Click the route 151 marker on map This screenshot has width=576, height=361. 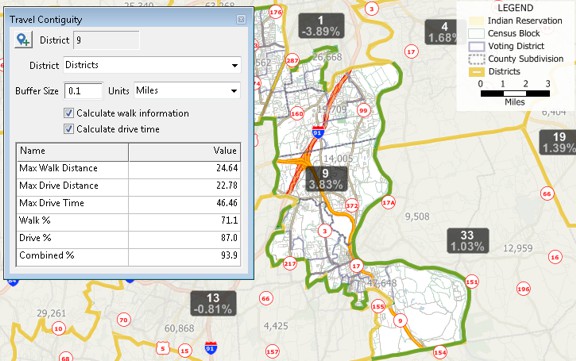[x=472, y=282]
